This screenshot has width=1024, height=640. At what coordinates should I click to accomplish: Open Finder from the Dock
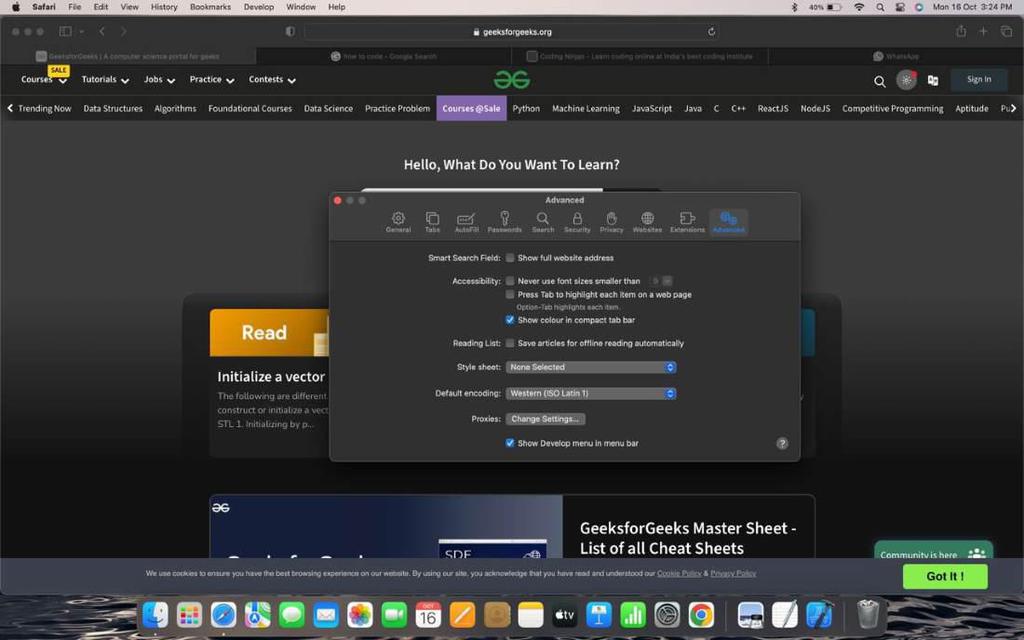click(x=155, y=615)
